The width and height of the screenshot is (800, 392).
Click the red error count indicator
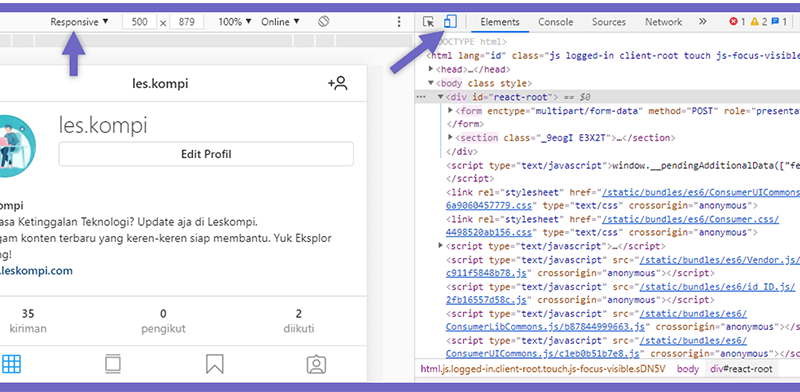738,22
